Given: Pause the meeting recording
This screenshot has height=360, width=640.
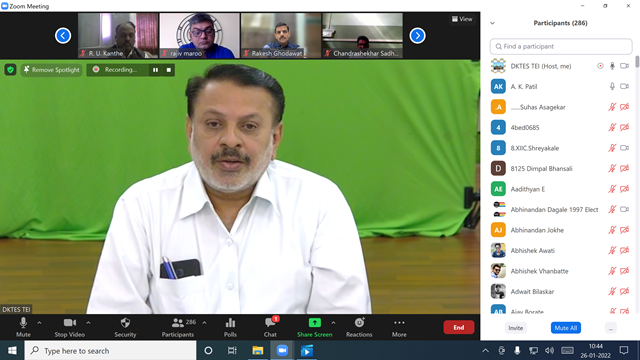Looking at the screenshot, I should click(x=155, y=70).
